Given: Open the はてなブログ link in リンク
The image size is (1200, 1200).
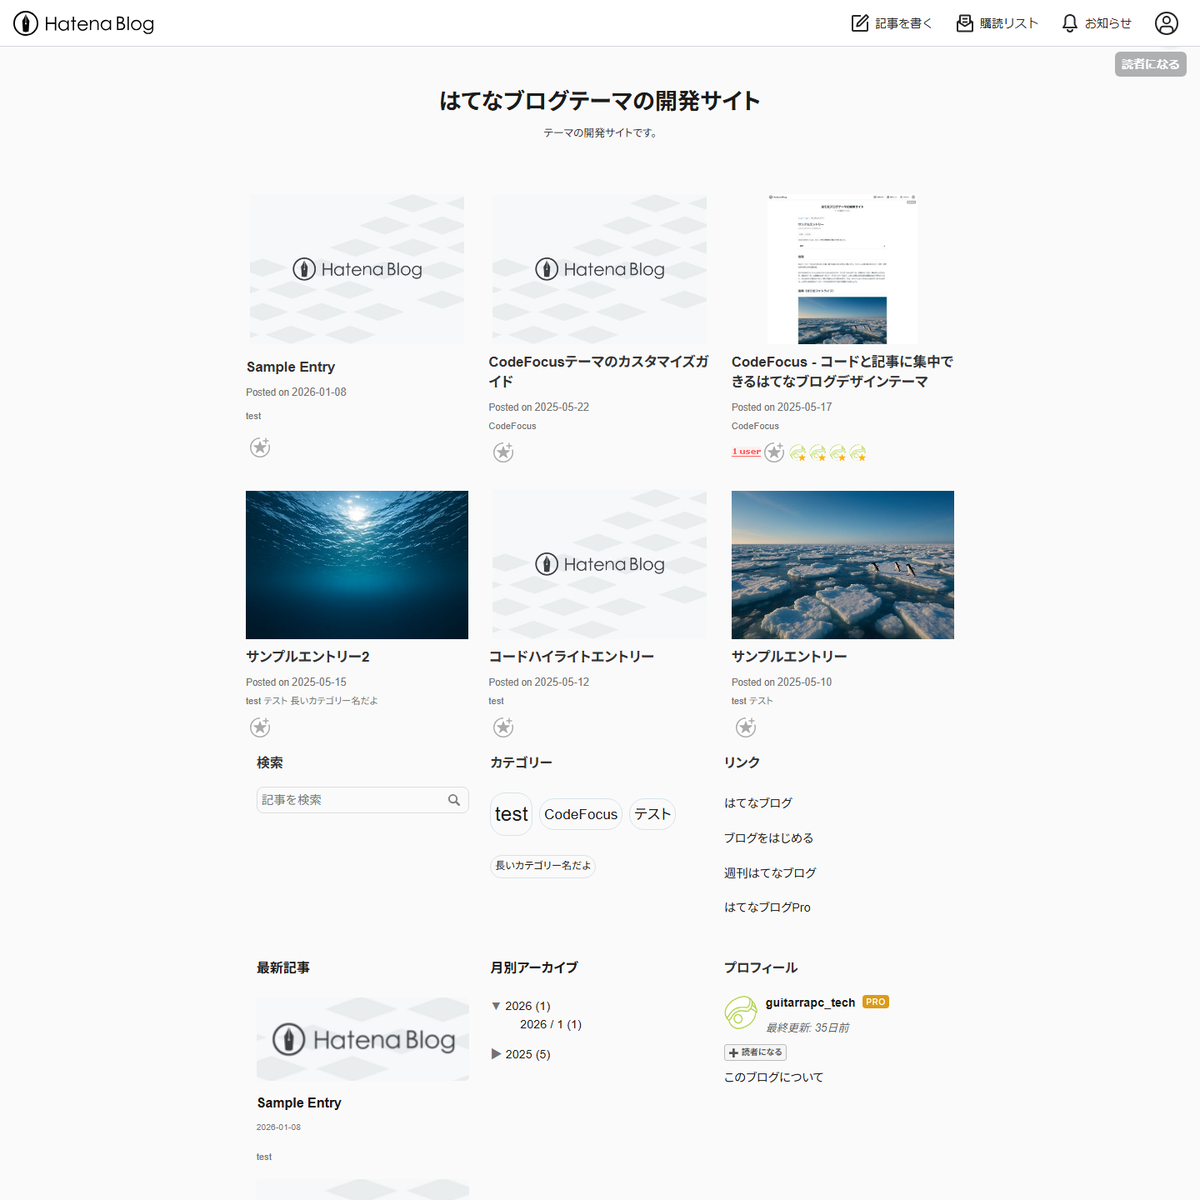Looking at the screenshot, I should [x=758, y=803].
